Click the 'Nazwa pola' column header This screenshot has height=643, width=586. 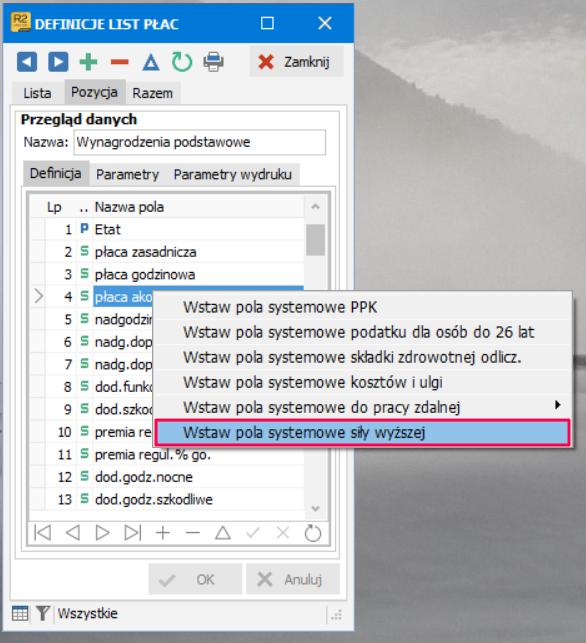pyautogui.click(x=198, y=207)
